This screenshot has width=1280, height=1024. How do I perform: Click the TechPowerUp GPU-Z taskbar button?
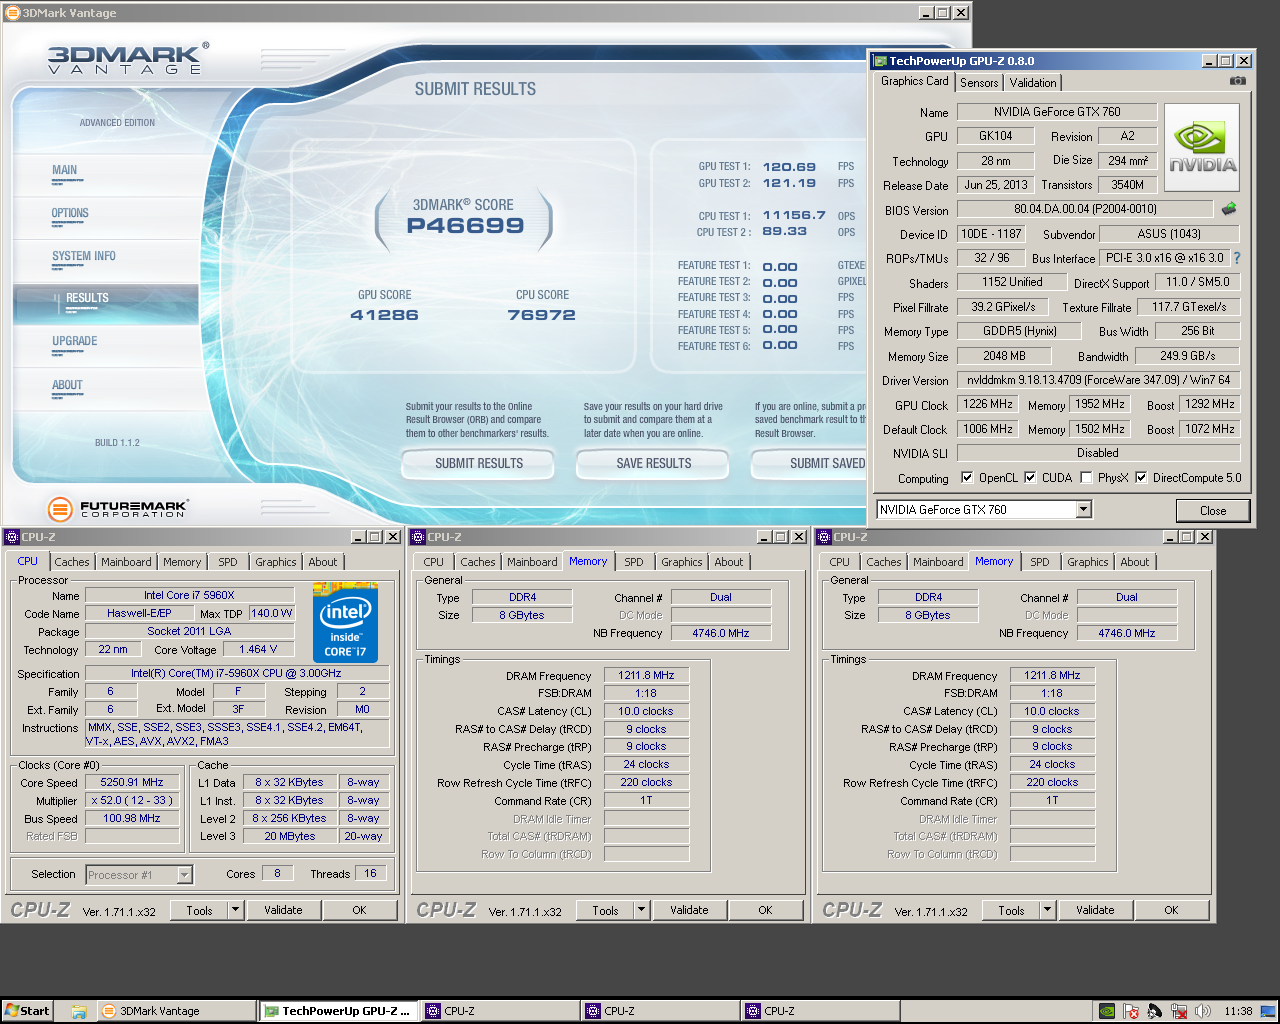(337, 1011)
